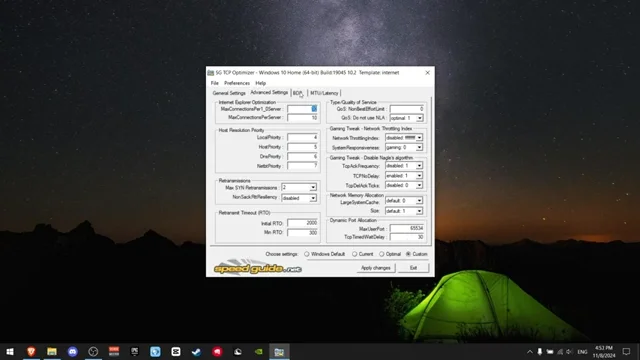
Task: Click the Min RTO input field
Action: tap(302, 233)
